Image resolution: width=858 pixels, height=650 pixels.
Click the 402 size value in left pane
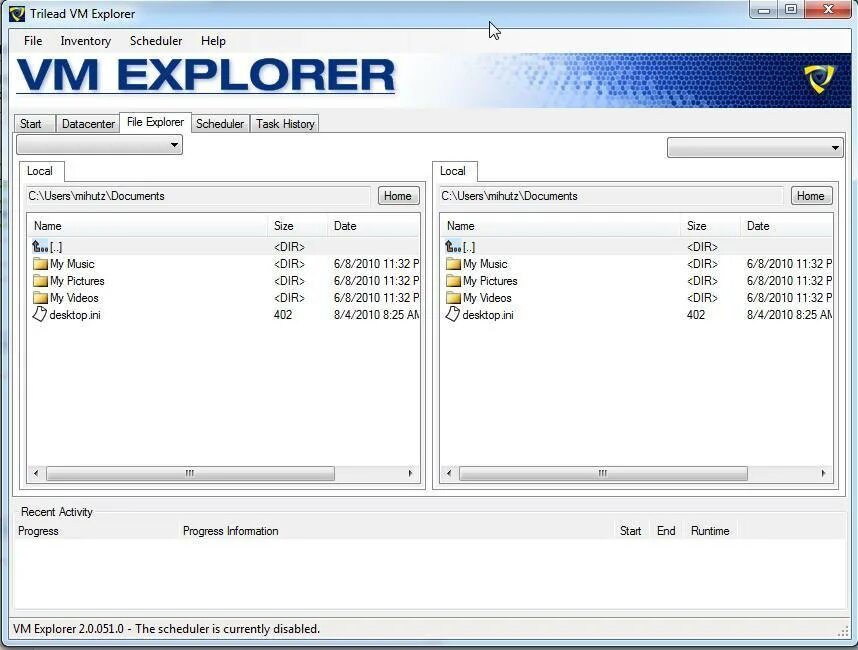click(283, 315)
